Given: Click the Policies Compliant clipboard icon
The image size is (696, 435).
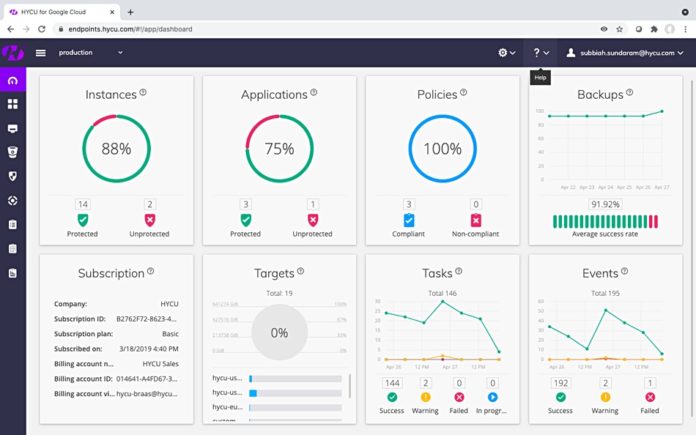Looking at the screenshot, I should [x=409, y=220].
